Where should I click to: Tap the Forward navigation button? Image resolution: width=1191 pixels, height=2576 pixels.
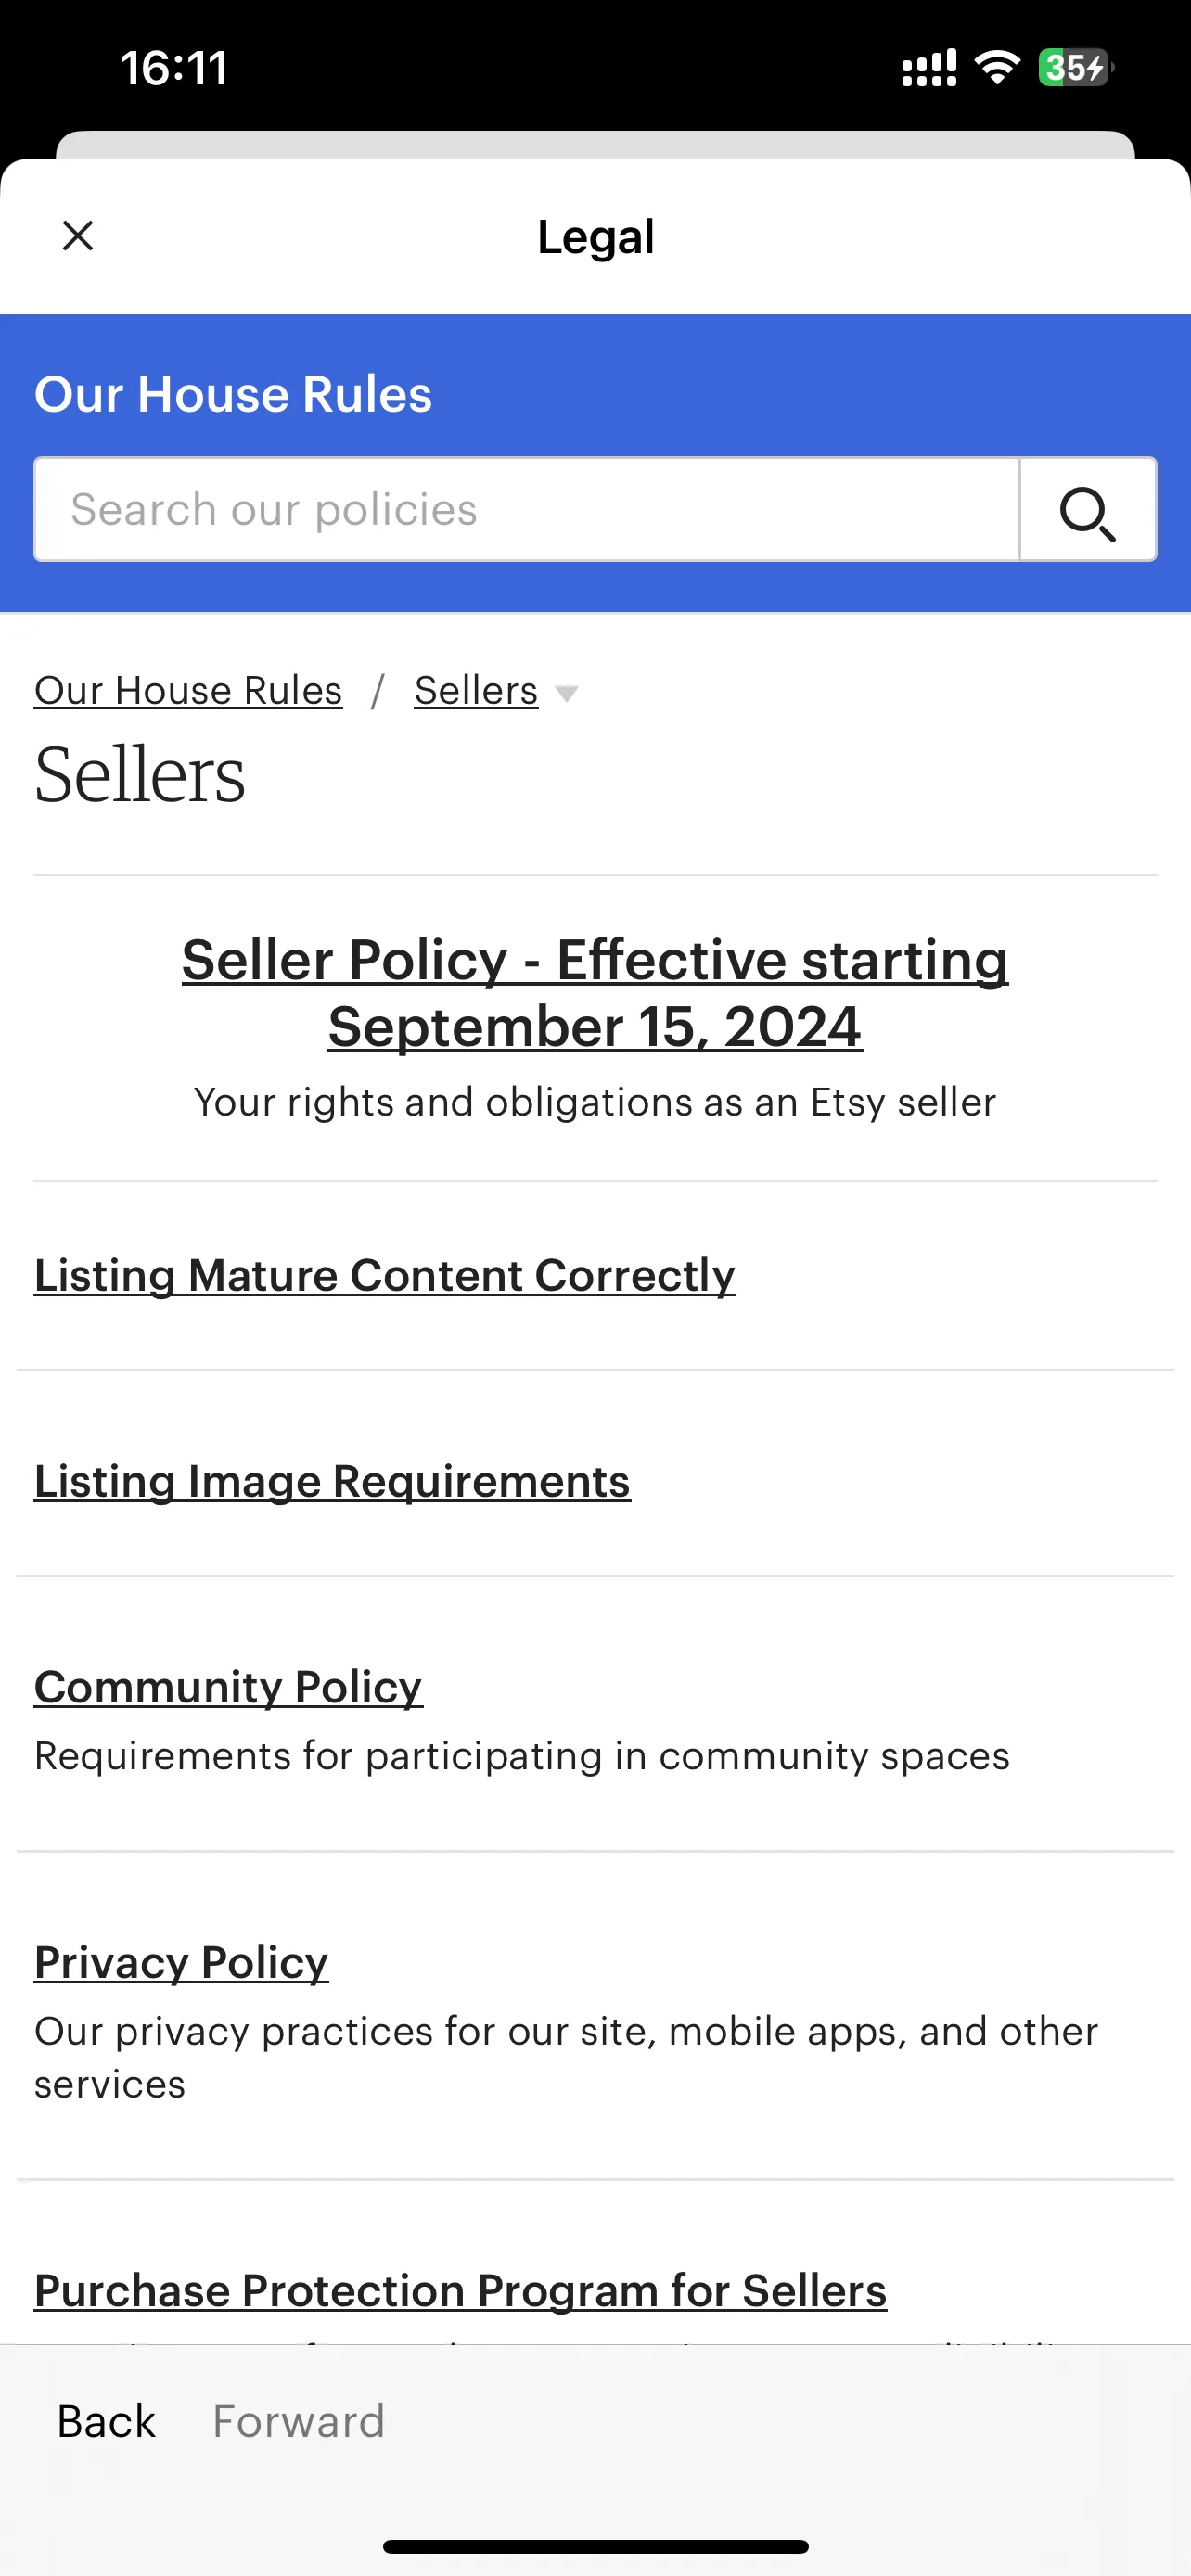pyautogui.click(x=299, y=2421)
